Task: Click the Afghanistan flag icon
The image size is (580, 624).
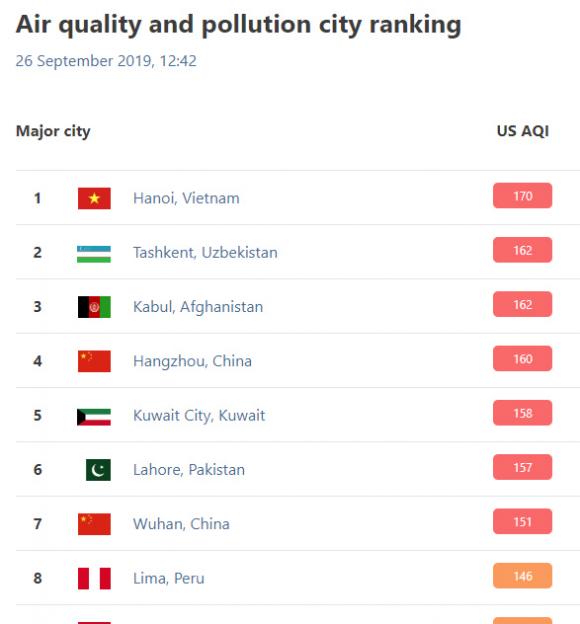Action: (x=94, y=307)
